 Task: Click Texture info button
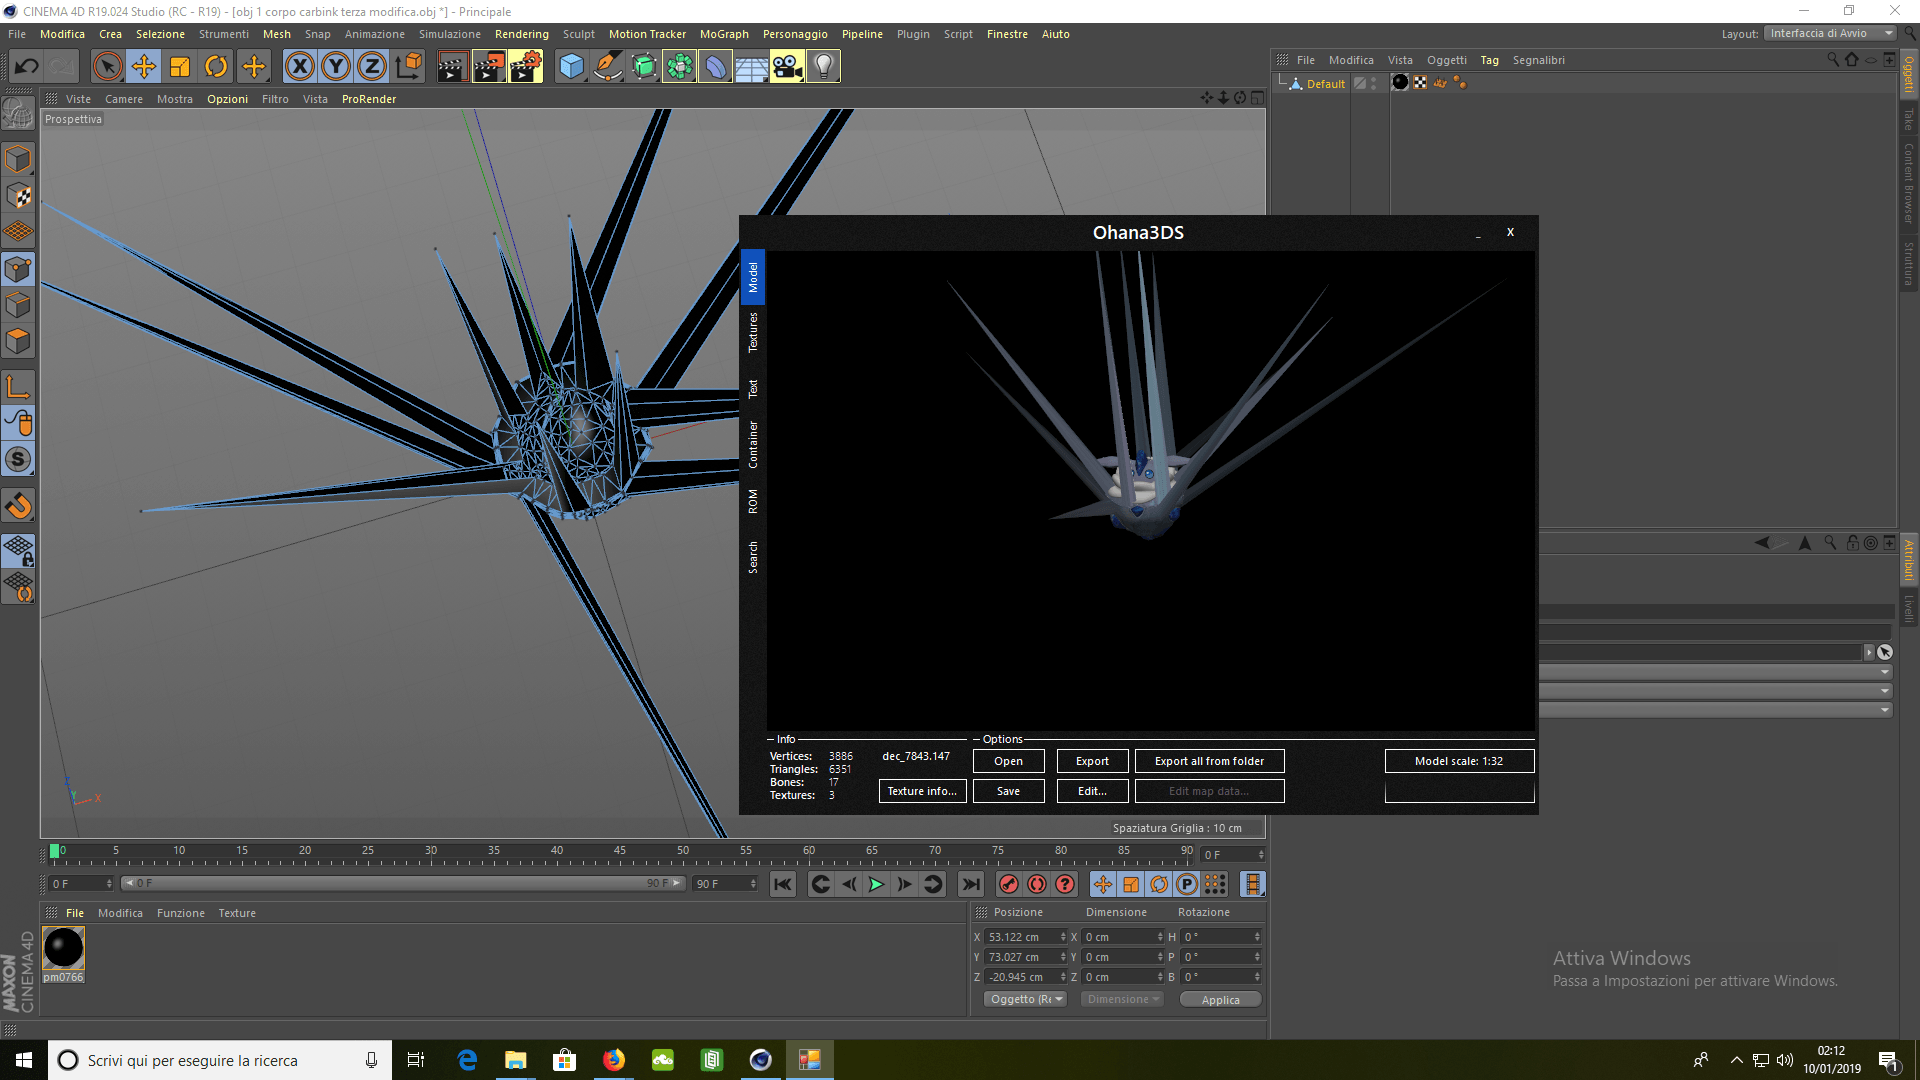click(922, 791)
